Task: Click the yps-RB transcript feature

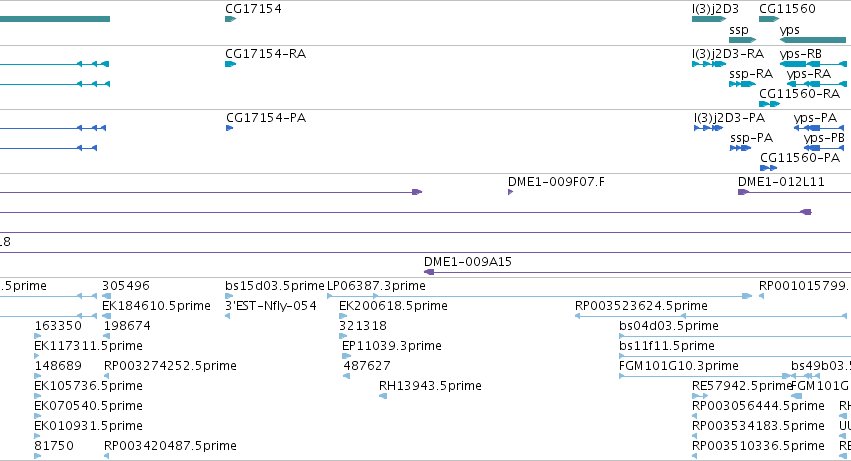Action: coord(813,64)
